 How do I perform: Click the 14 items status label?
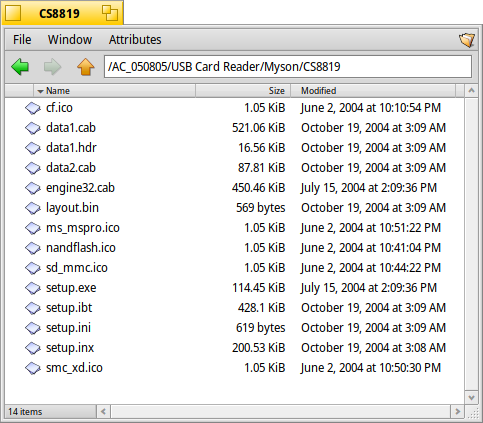(25, 412)
